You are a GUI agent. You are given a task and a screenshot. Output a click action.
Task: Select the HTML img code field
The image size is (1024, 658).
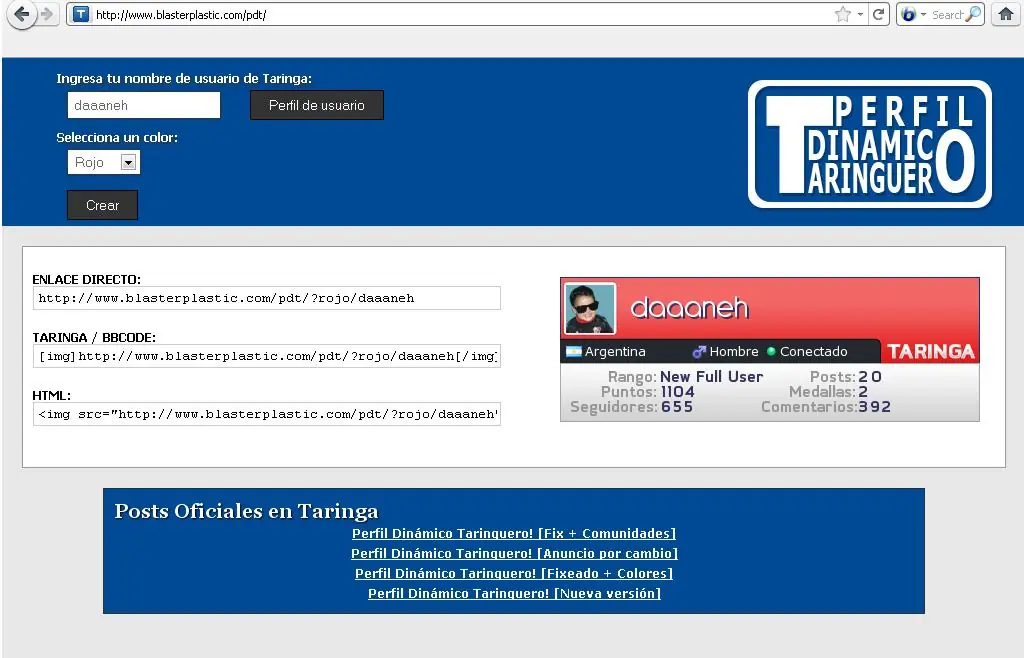coord(266,415)
